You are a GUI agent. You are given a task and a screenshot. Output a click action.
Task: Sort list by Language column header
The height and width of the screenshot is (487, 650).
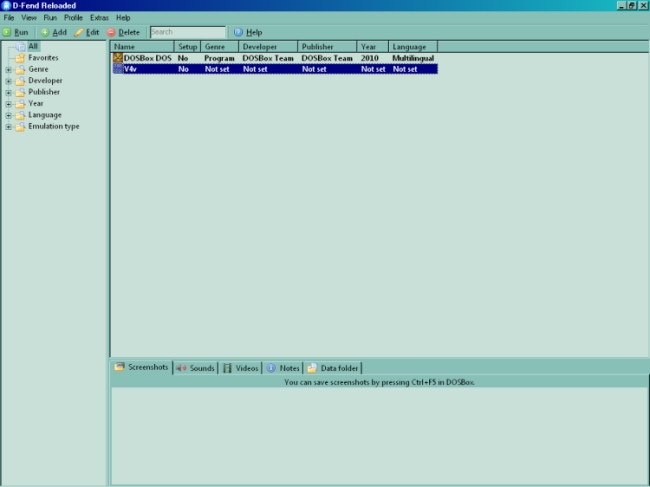(x=413, y=46)
